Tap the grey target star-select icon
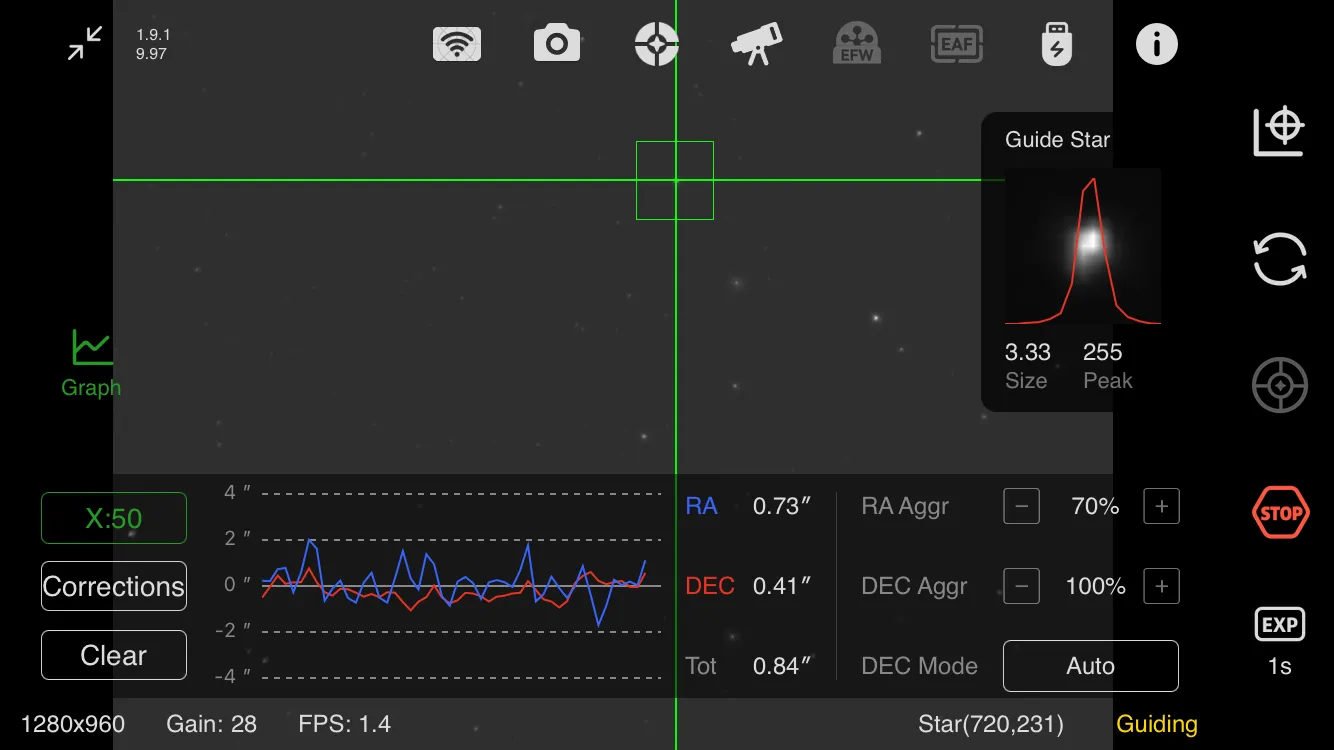The image size is (1334, 750). tap(1280, 385)
